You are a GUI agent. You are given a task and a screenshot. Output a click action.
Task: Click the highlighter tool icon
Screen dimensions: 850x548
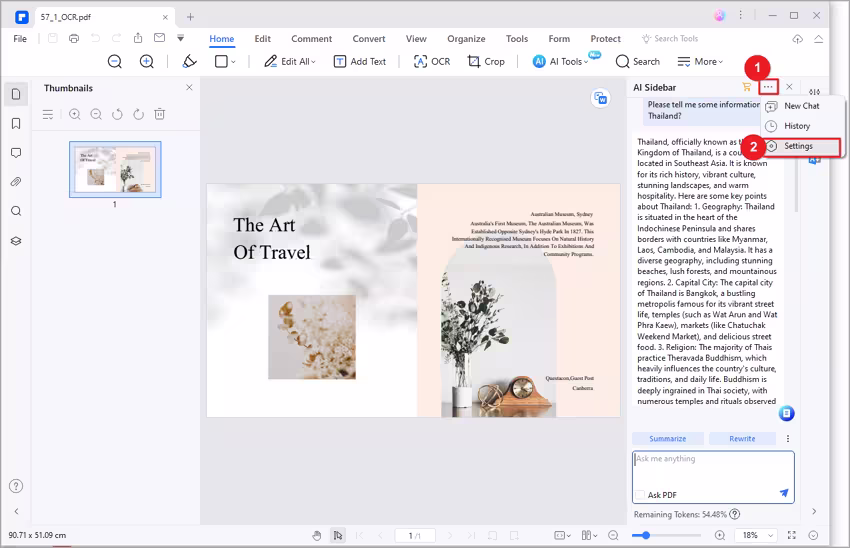point(190,61)
